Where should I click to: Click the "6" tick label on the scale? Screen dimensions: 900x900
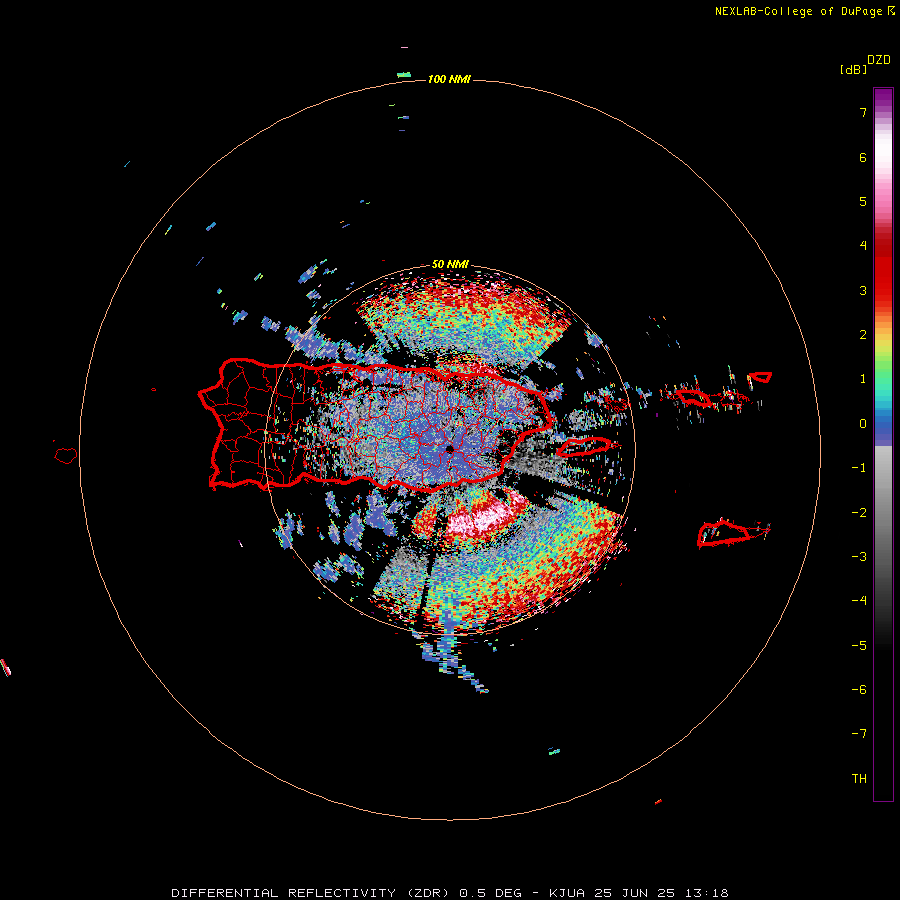(x=863, y=157)
